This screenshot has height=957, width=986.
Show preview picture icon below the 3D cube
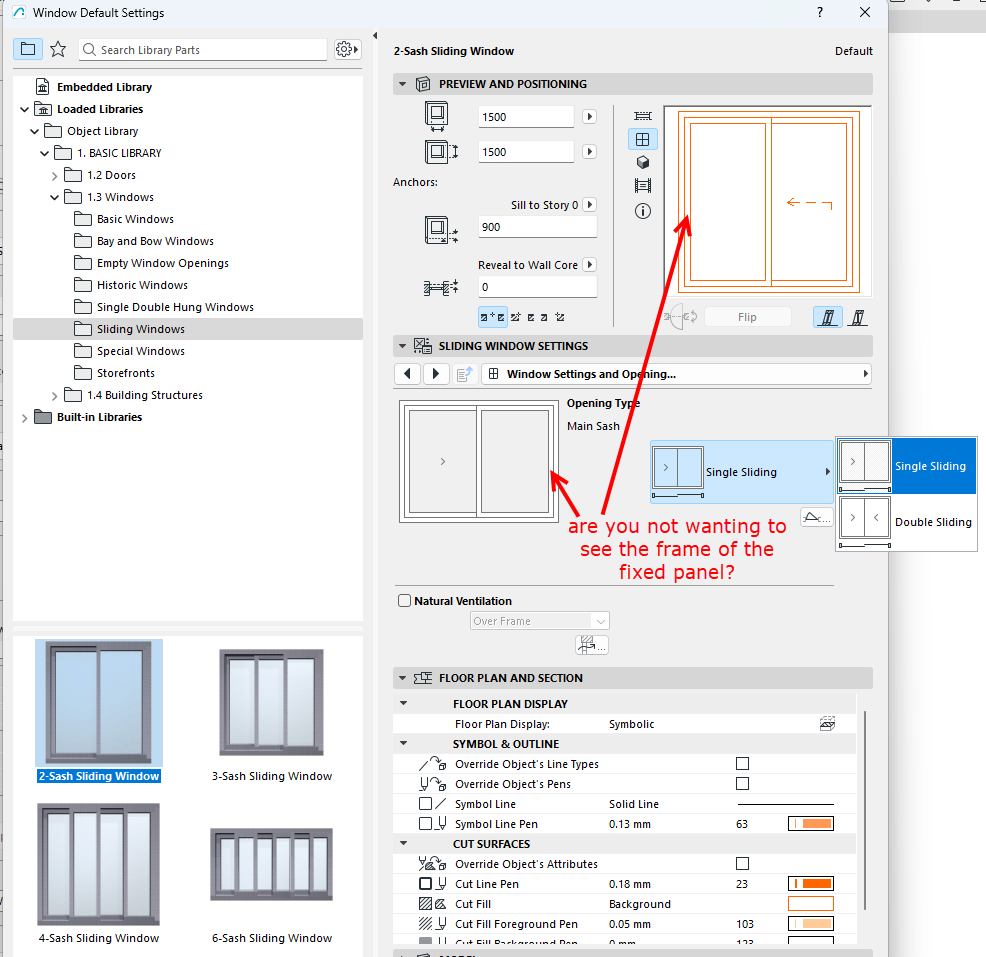[643, 185]
